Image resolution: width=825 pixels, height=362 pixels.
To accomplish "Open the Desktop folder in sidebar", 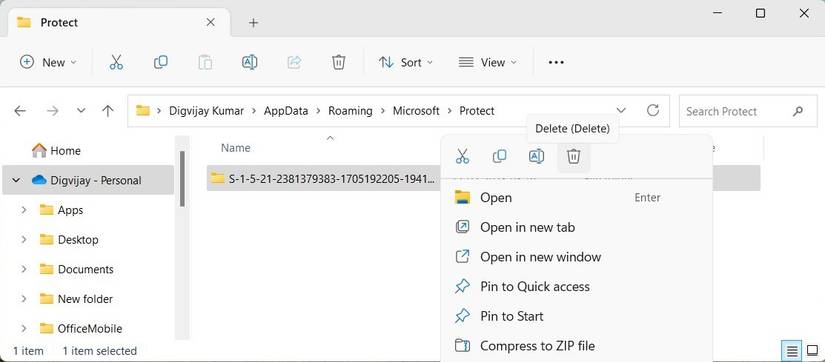I will pyautogui.click(x=69, y=239).
